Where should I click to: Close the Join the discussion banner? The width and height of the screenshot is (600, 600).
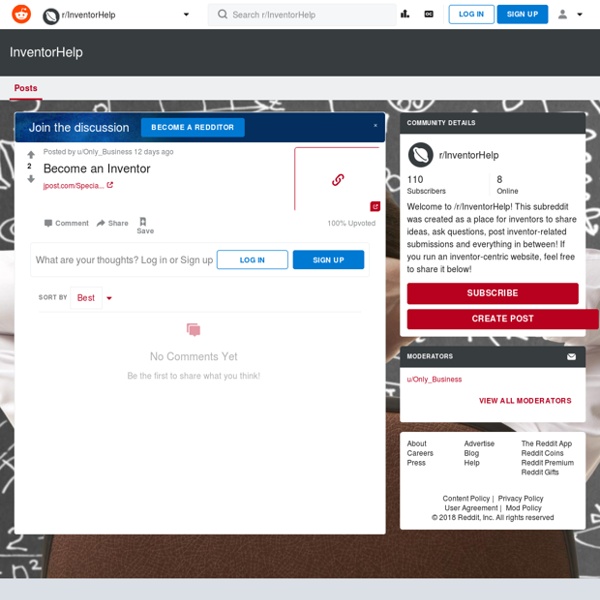tap(375, 126)
